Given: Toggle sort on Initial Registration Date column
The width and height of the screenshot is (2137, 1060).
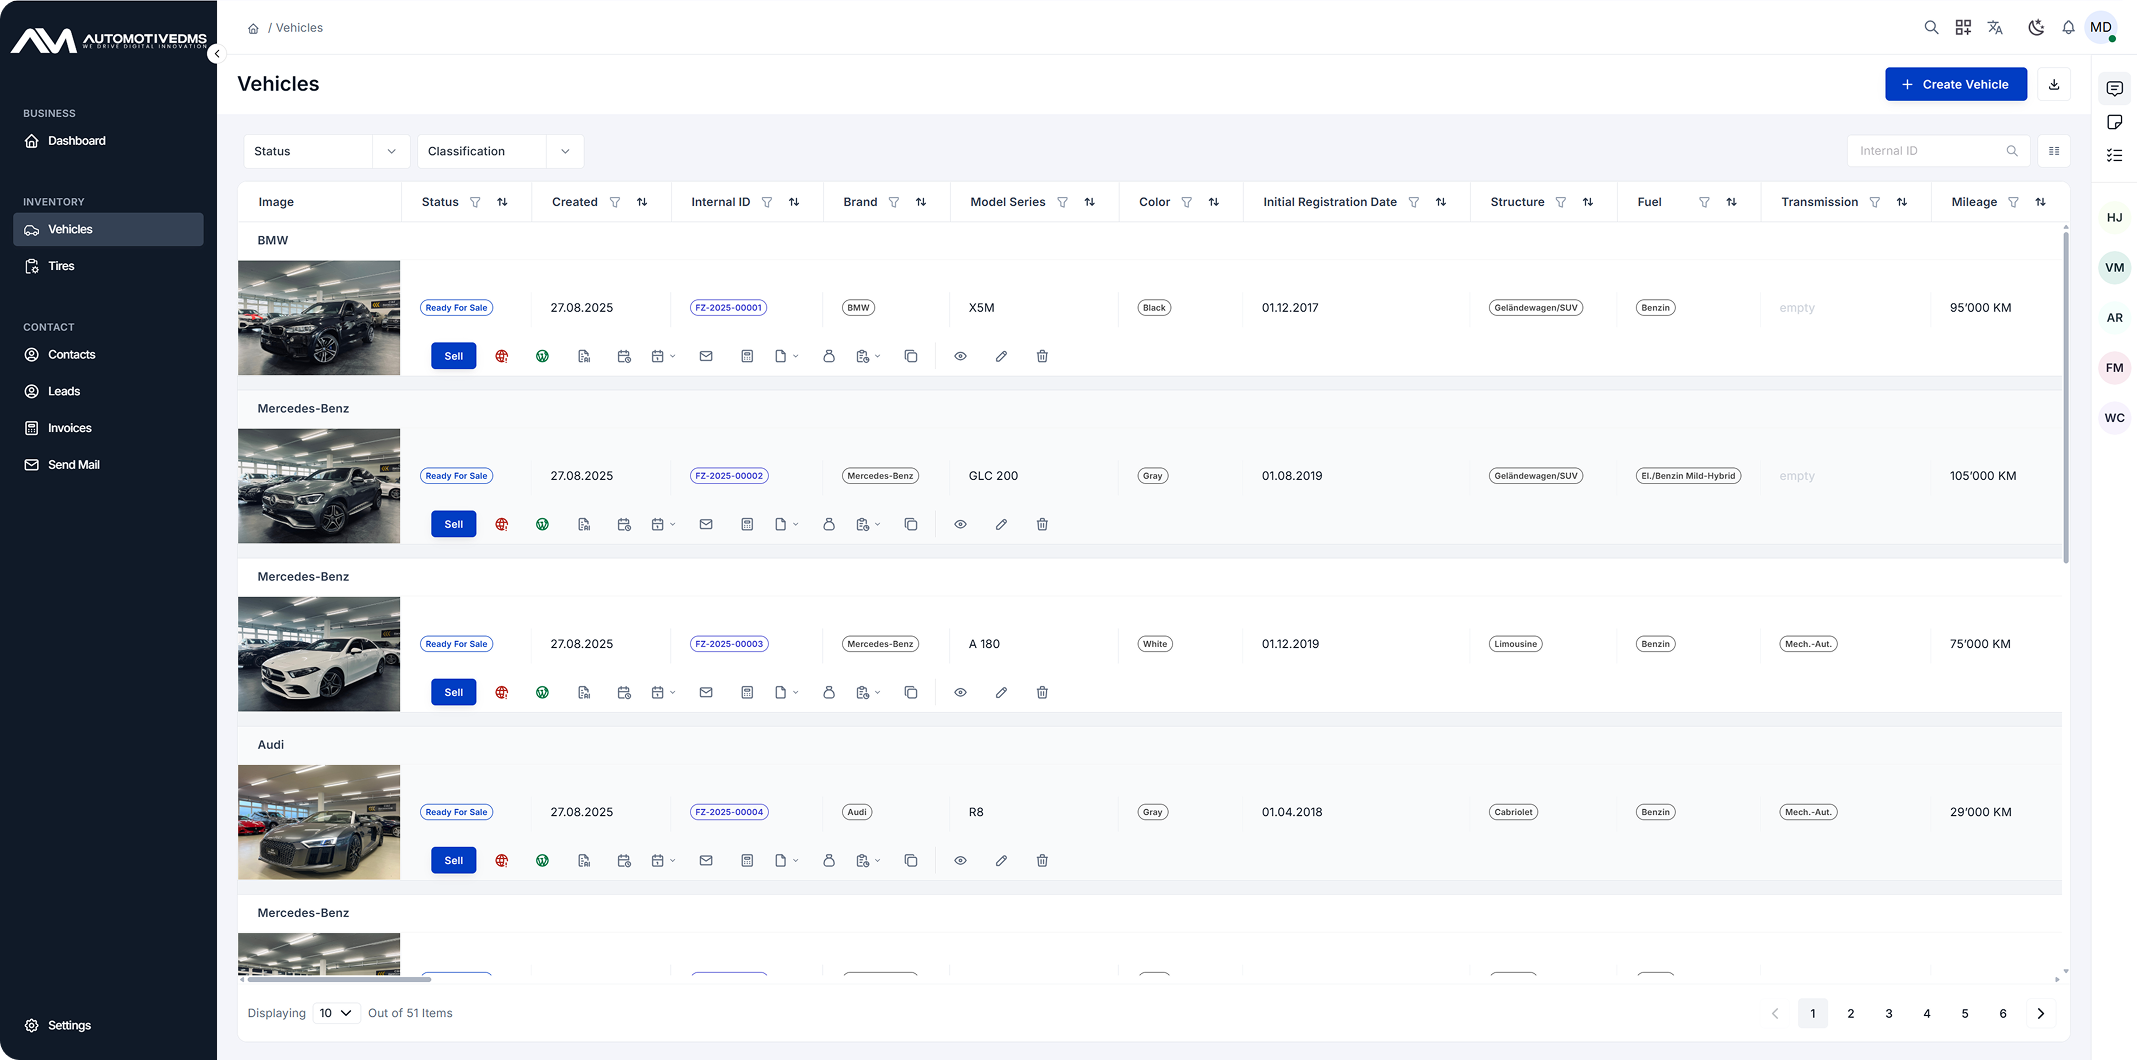Looking at the screenshot, I should pyautogui.click(x=1441, y=202).
